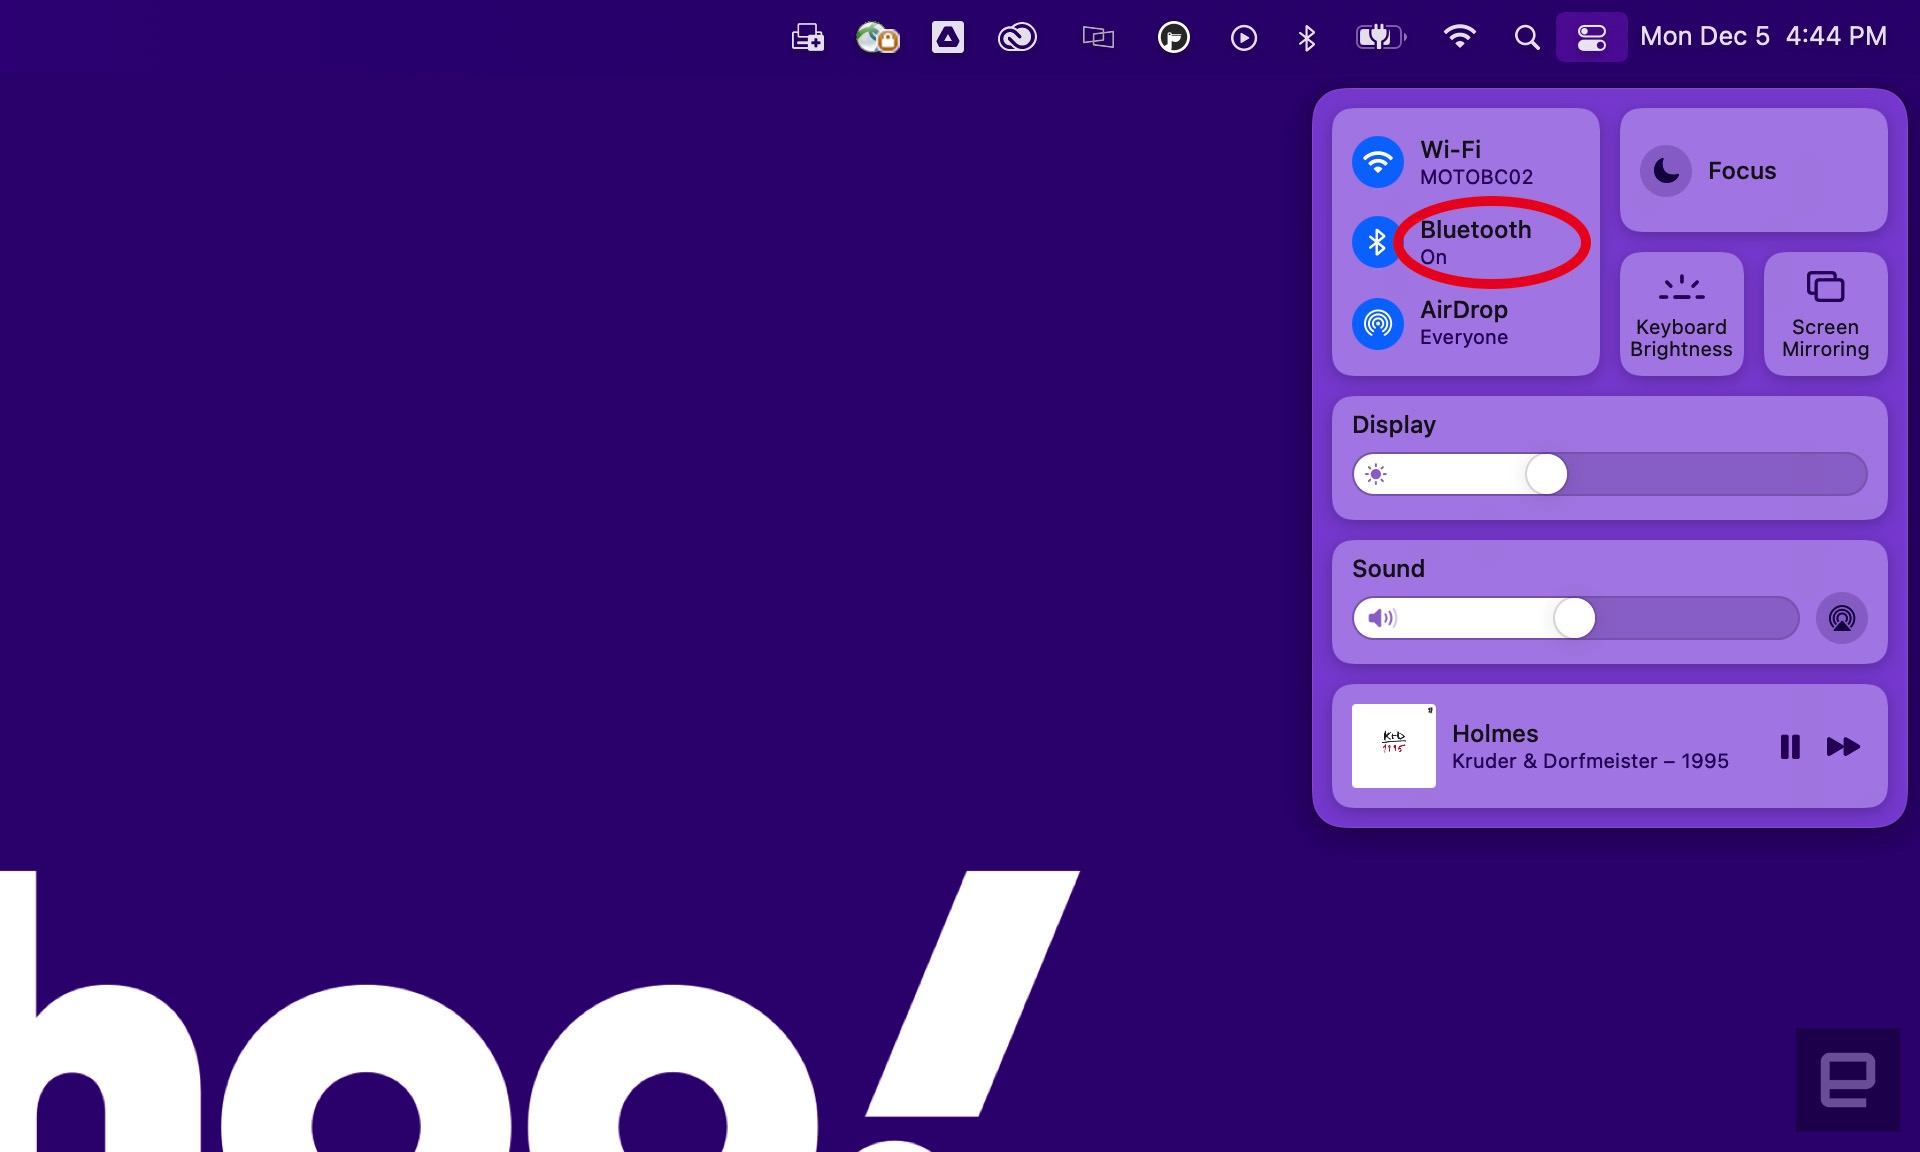The width and height of the screenshot is (1920, 1152).
Task: Pause the Holmes track playback
Action: [1791, 746]
